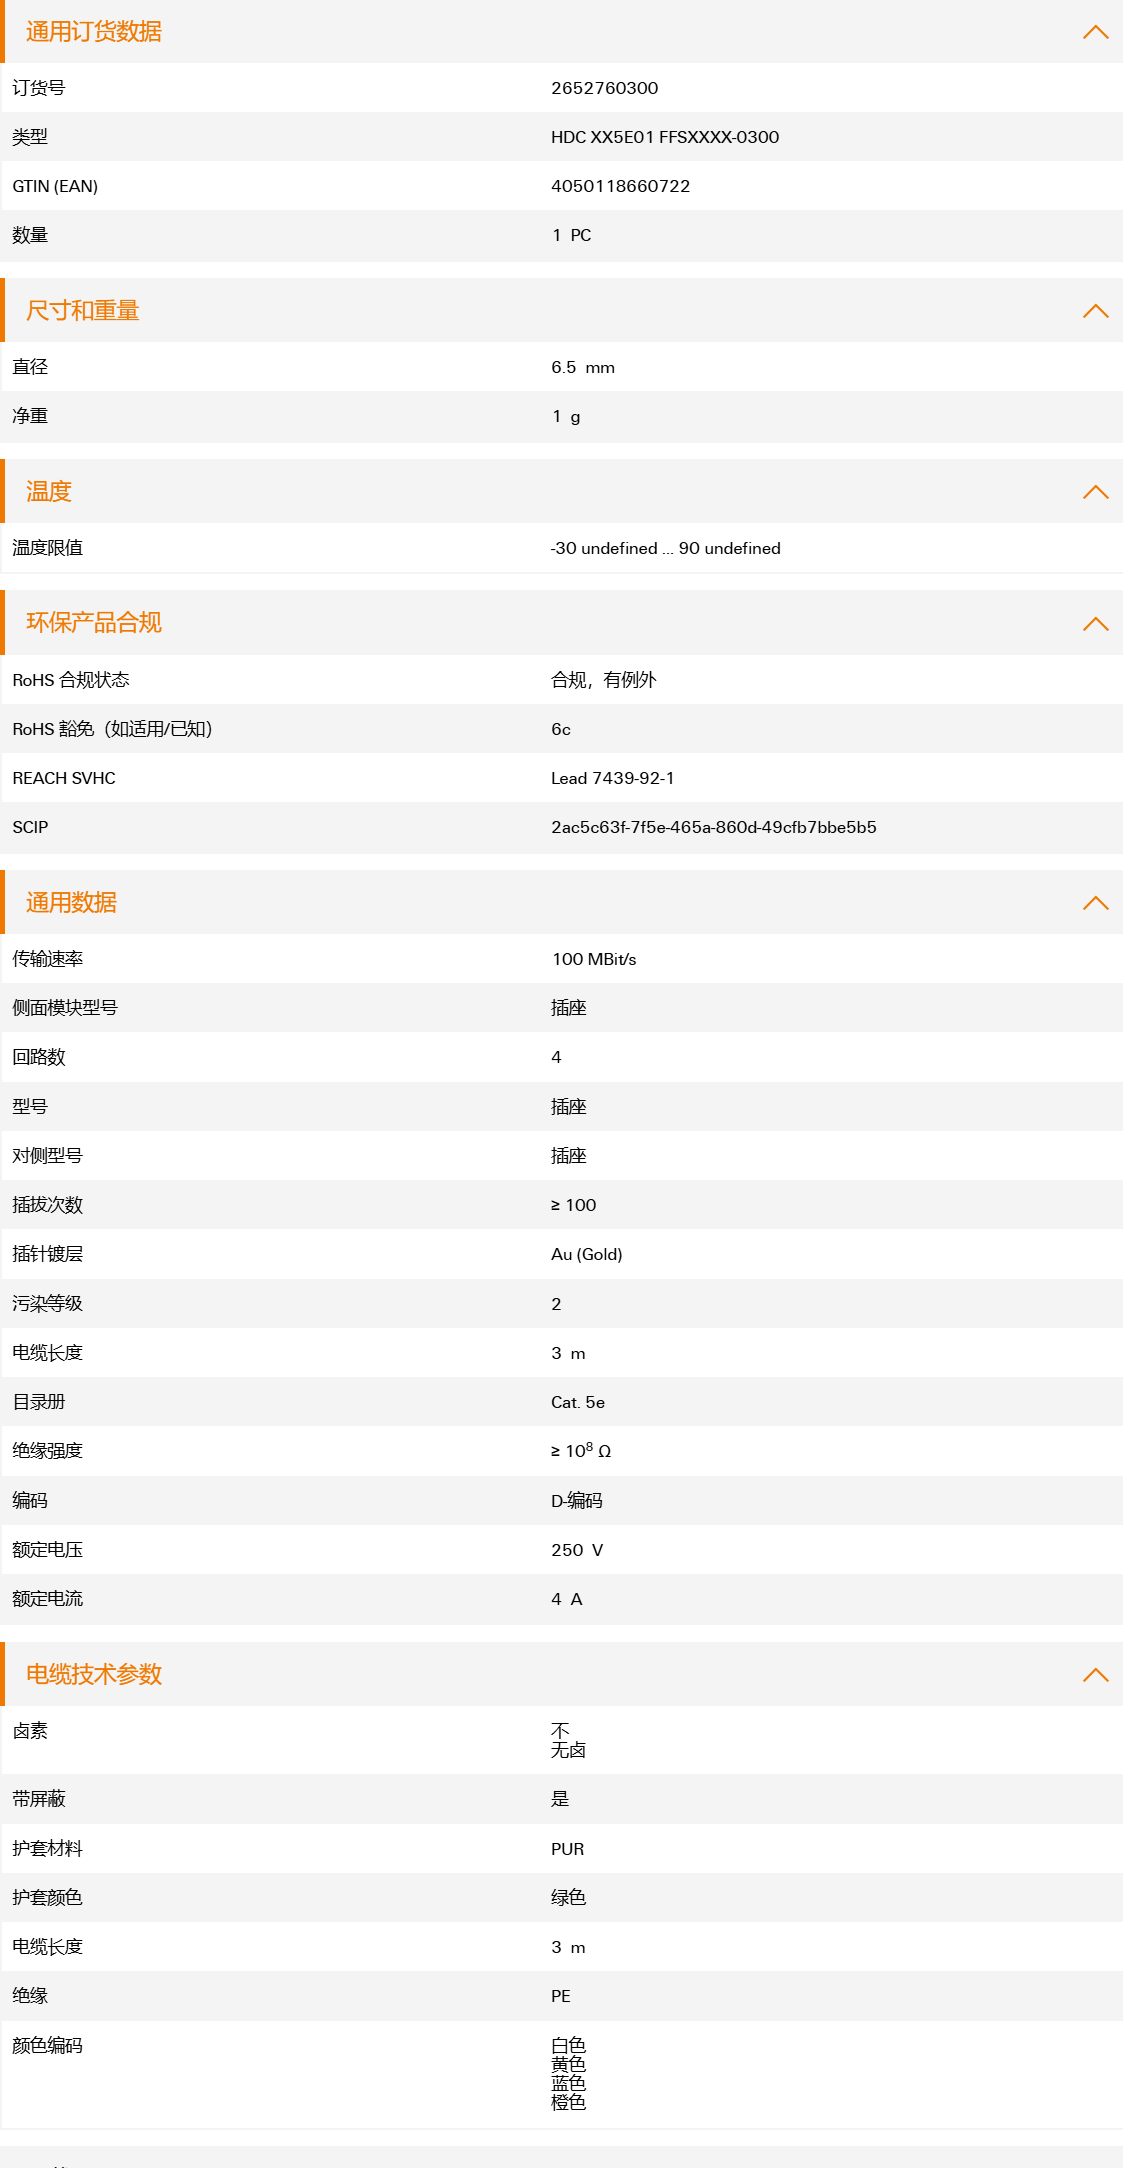Click RoHS status value 合规，有例外

point(604,680)
